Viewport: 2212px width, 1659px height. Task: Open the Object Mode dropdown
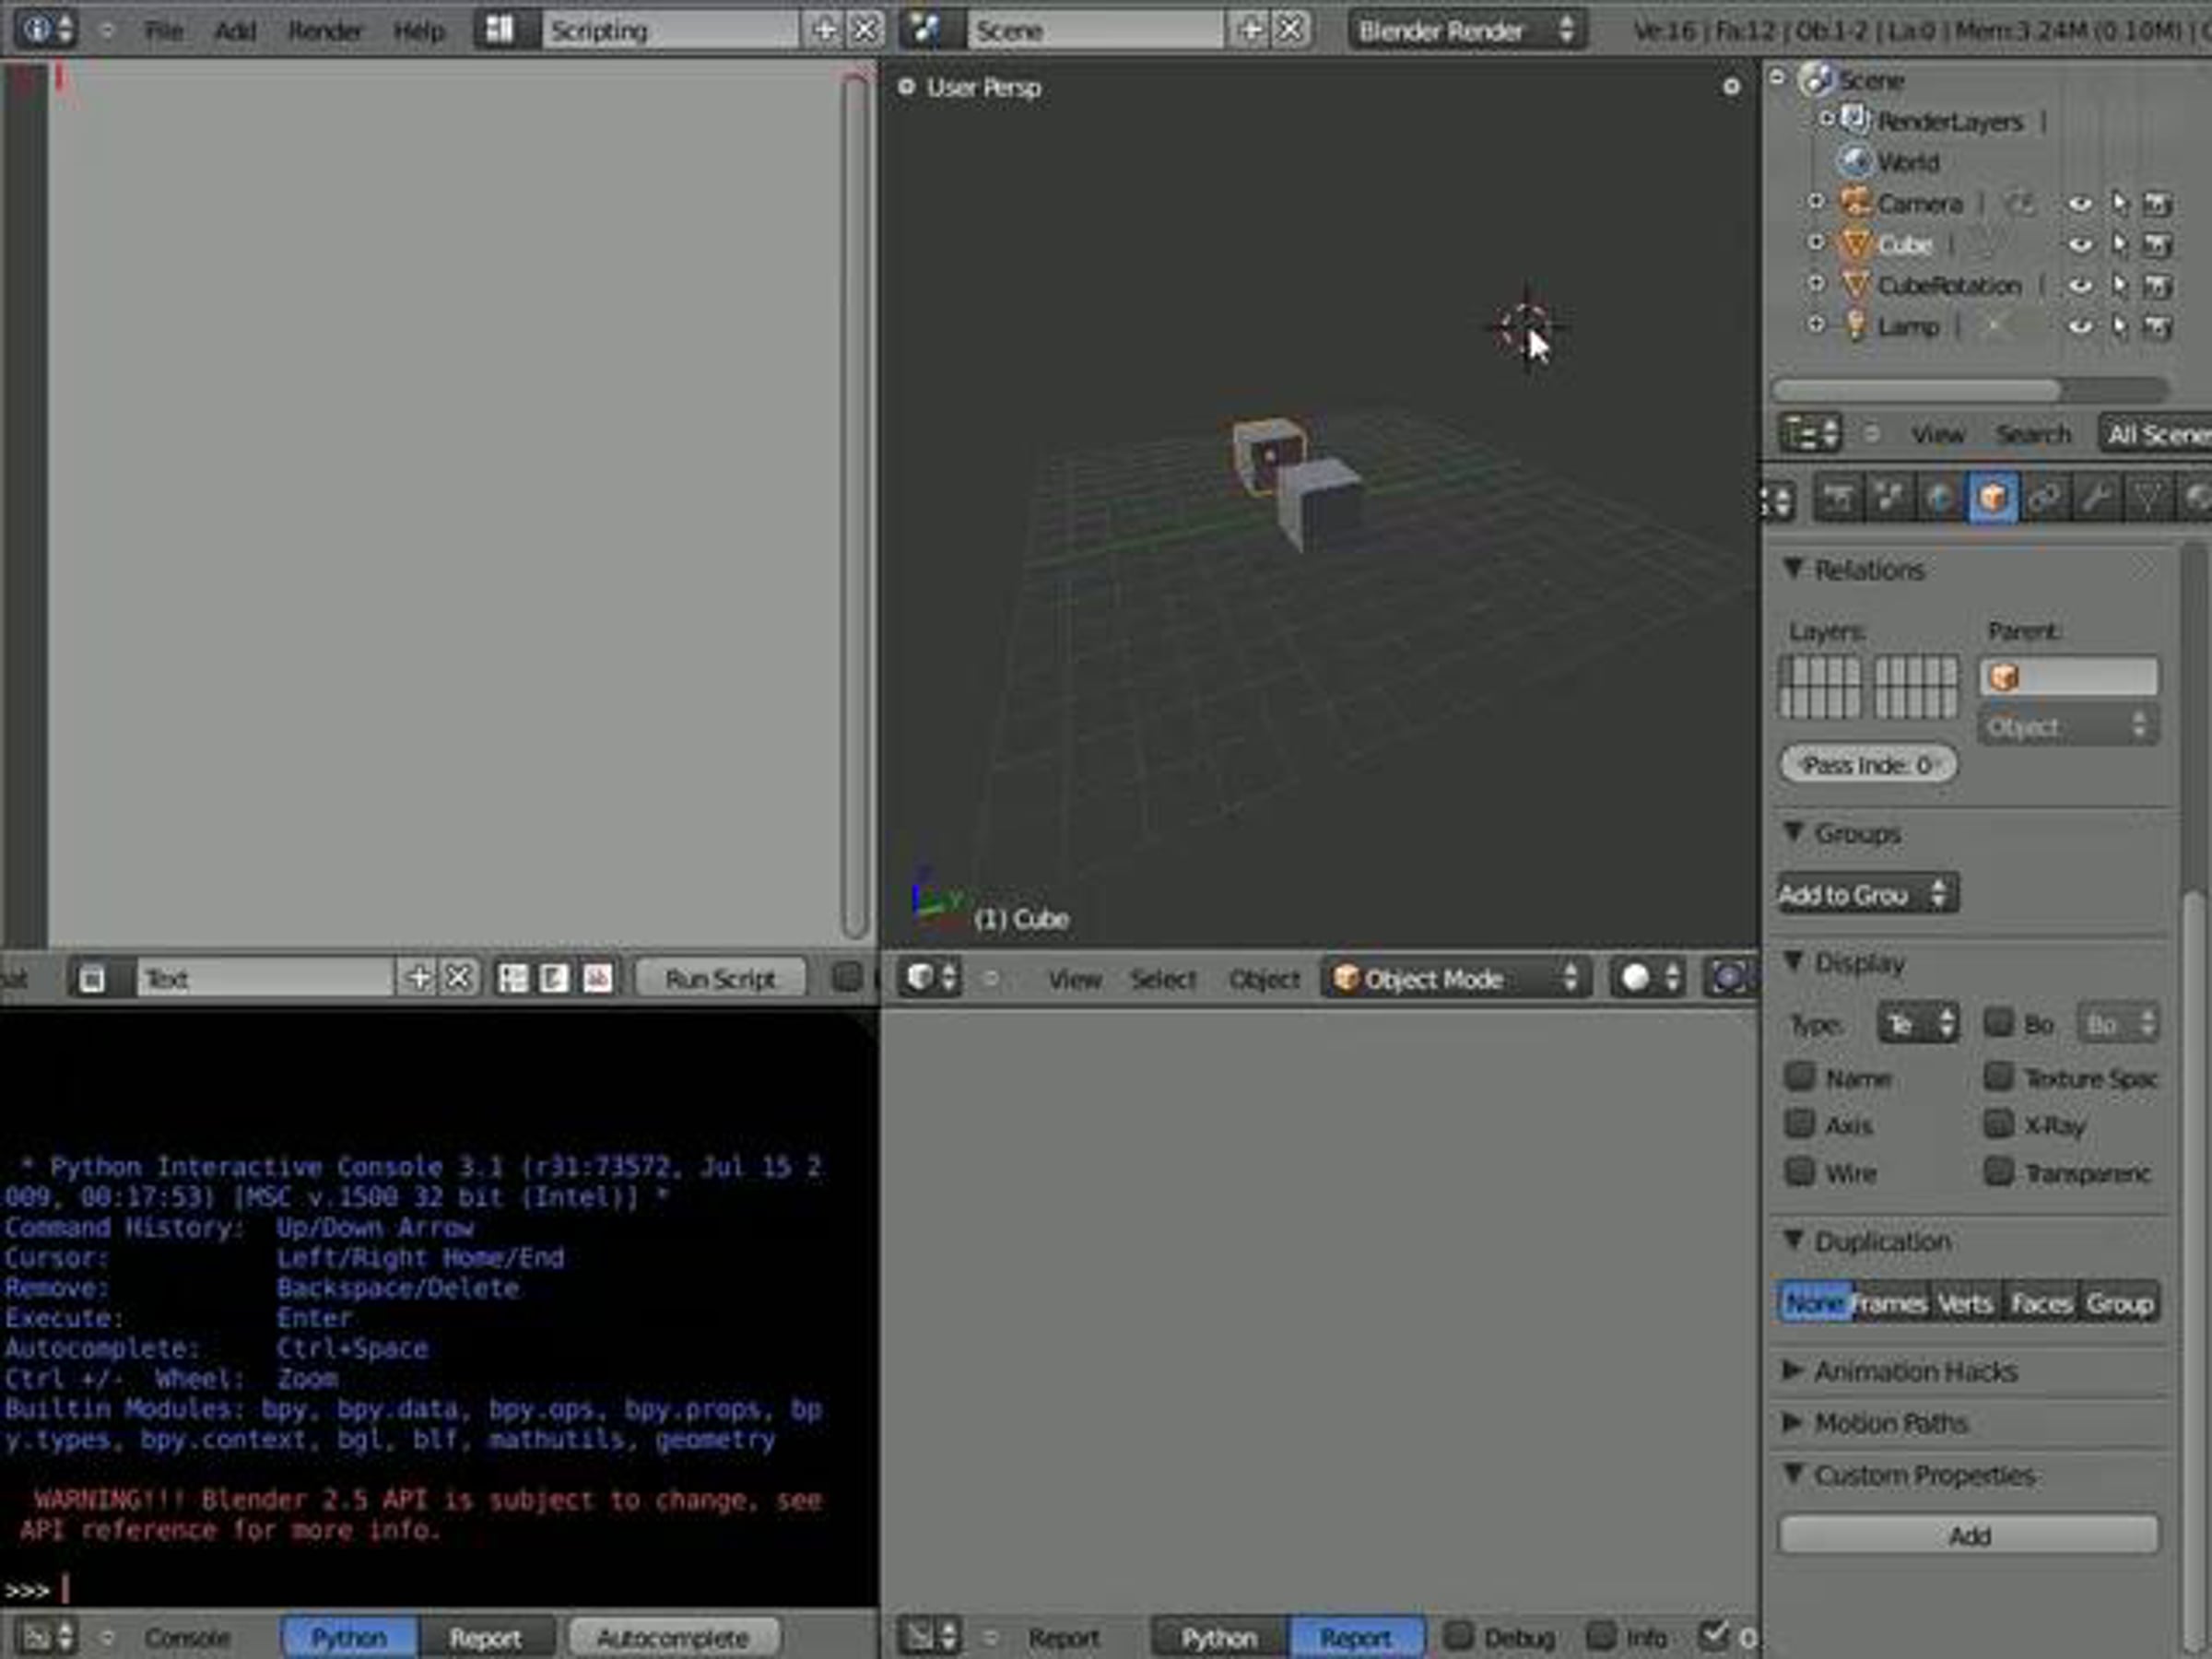coord(1456,978)
